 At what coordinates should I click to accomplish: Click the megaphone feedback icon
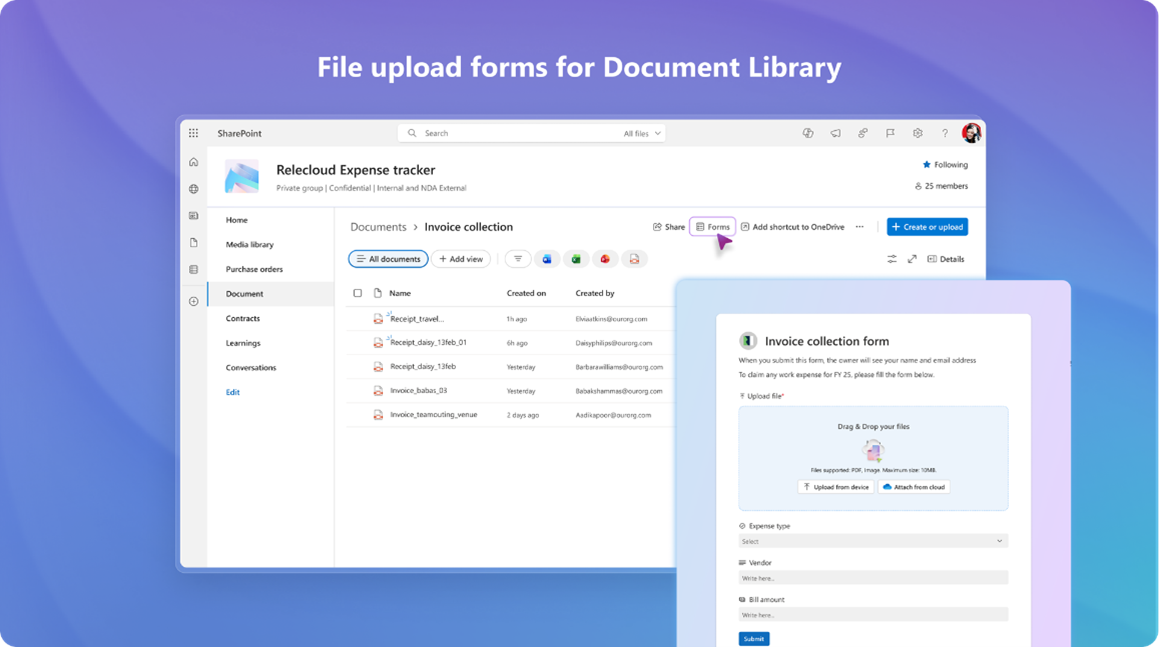tap(835, 133)
